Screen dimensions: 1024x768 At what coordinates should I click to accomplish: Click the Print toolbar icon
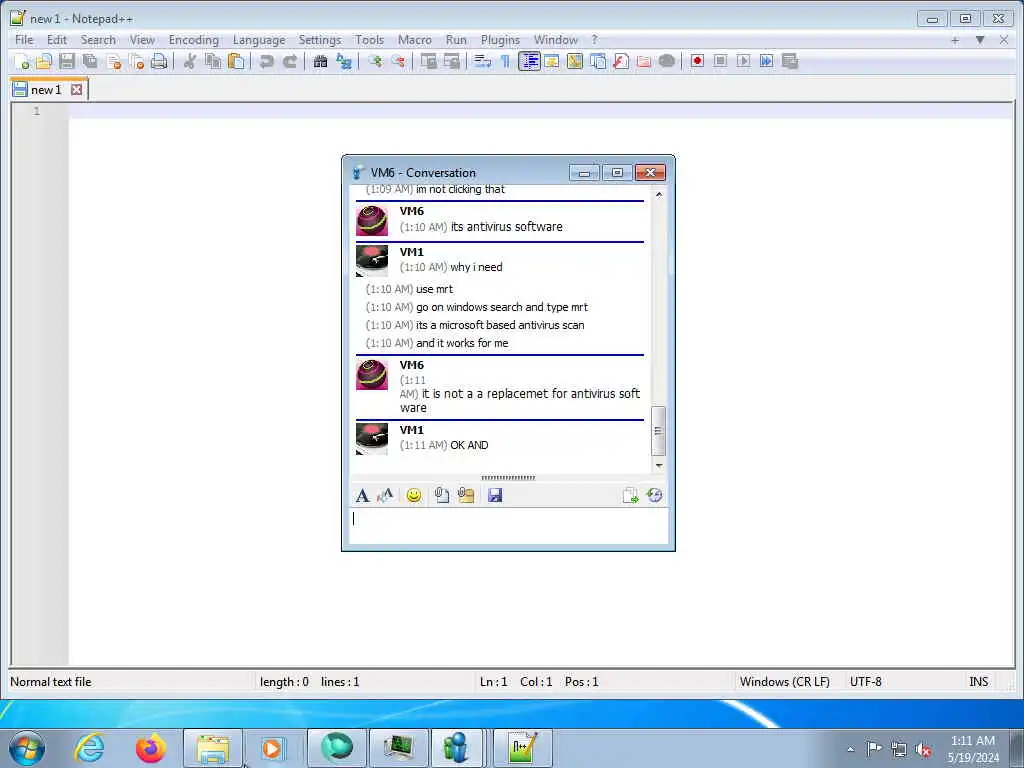click(x=159, y=61)
